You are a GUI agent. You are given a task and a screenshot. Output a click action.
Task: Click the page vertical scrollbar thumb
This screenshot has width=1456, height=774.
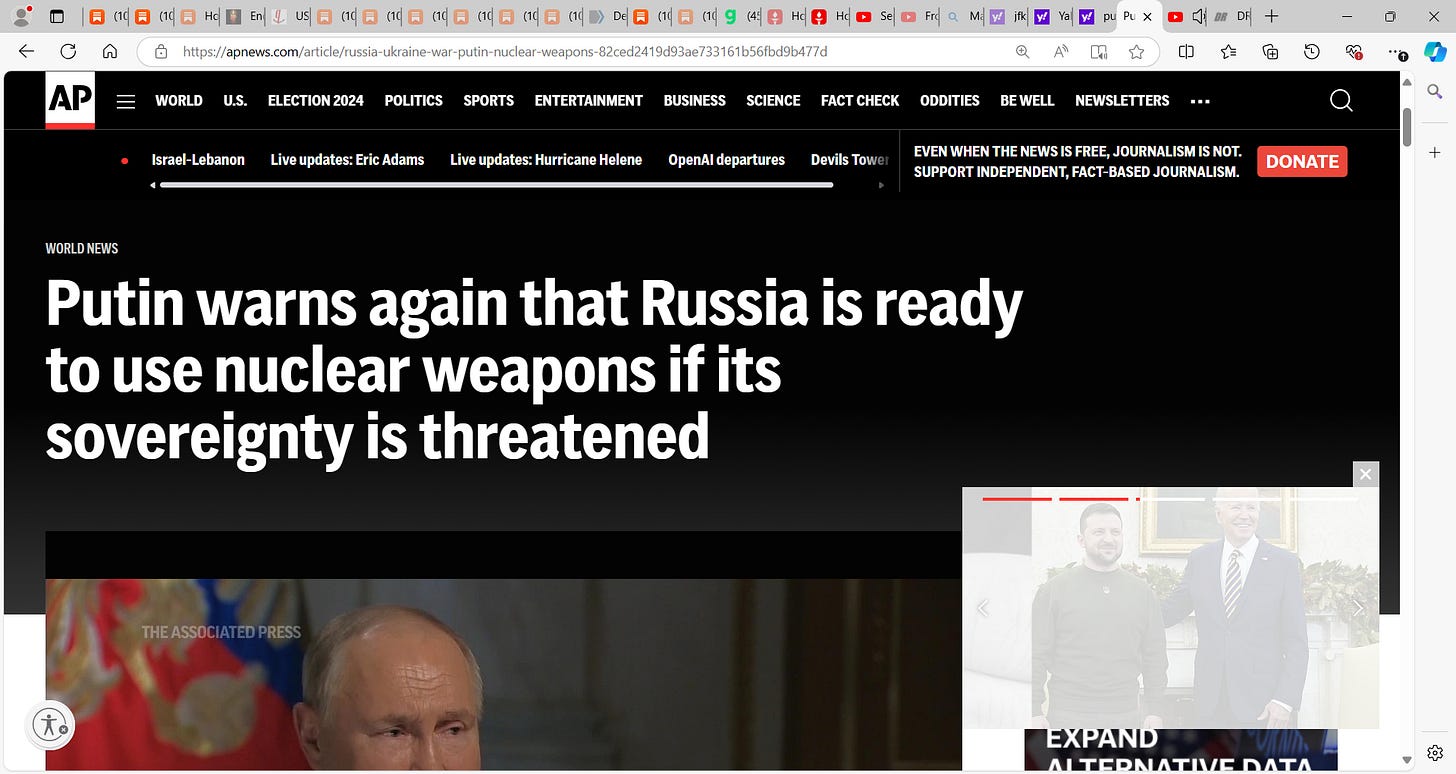(1407, 127)
